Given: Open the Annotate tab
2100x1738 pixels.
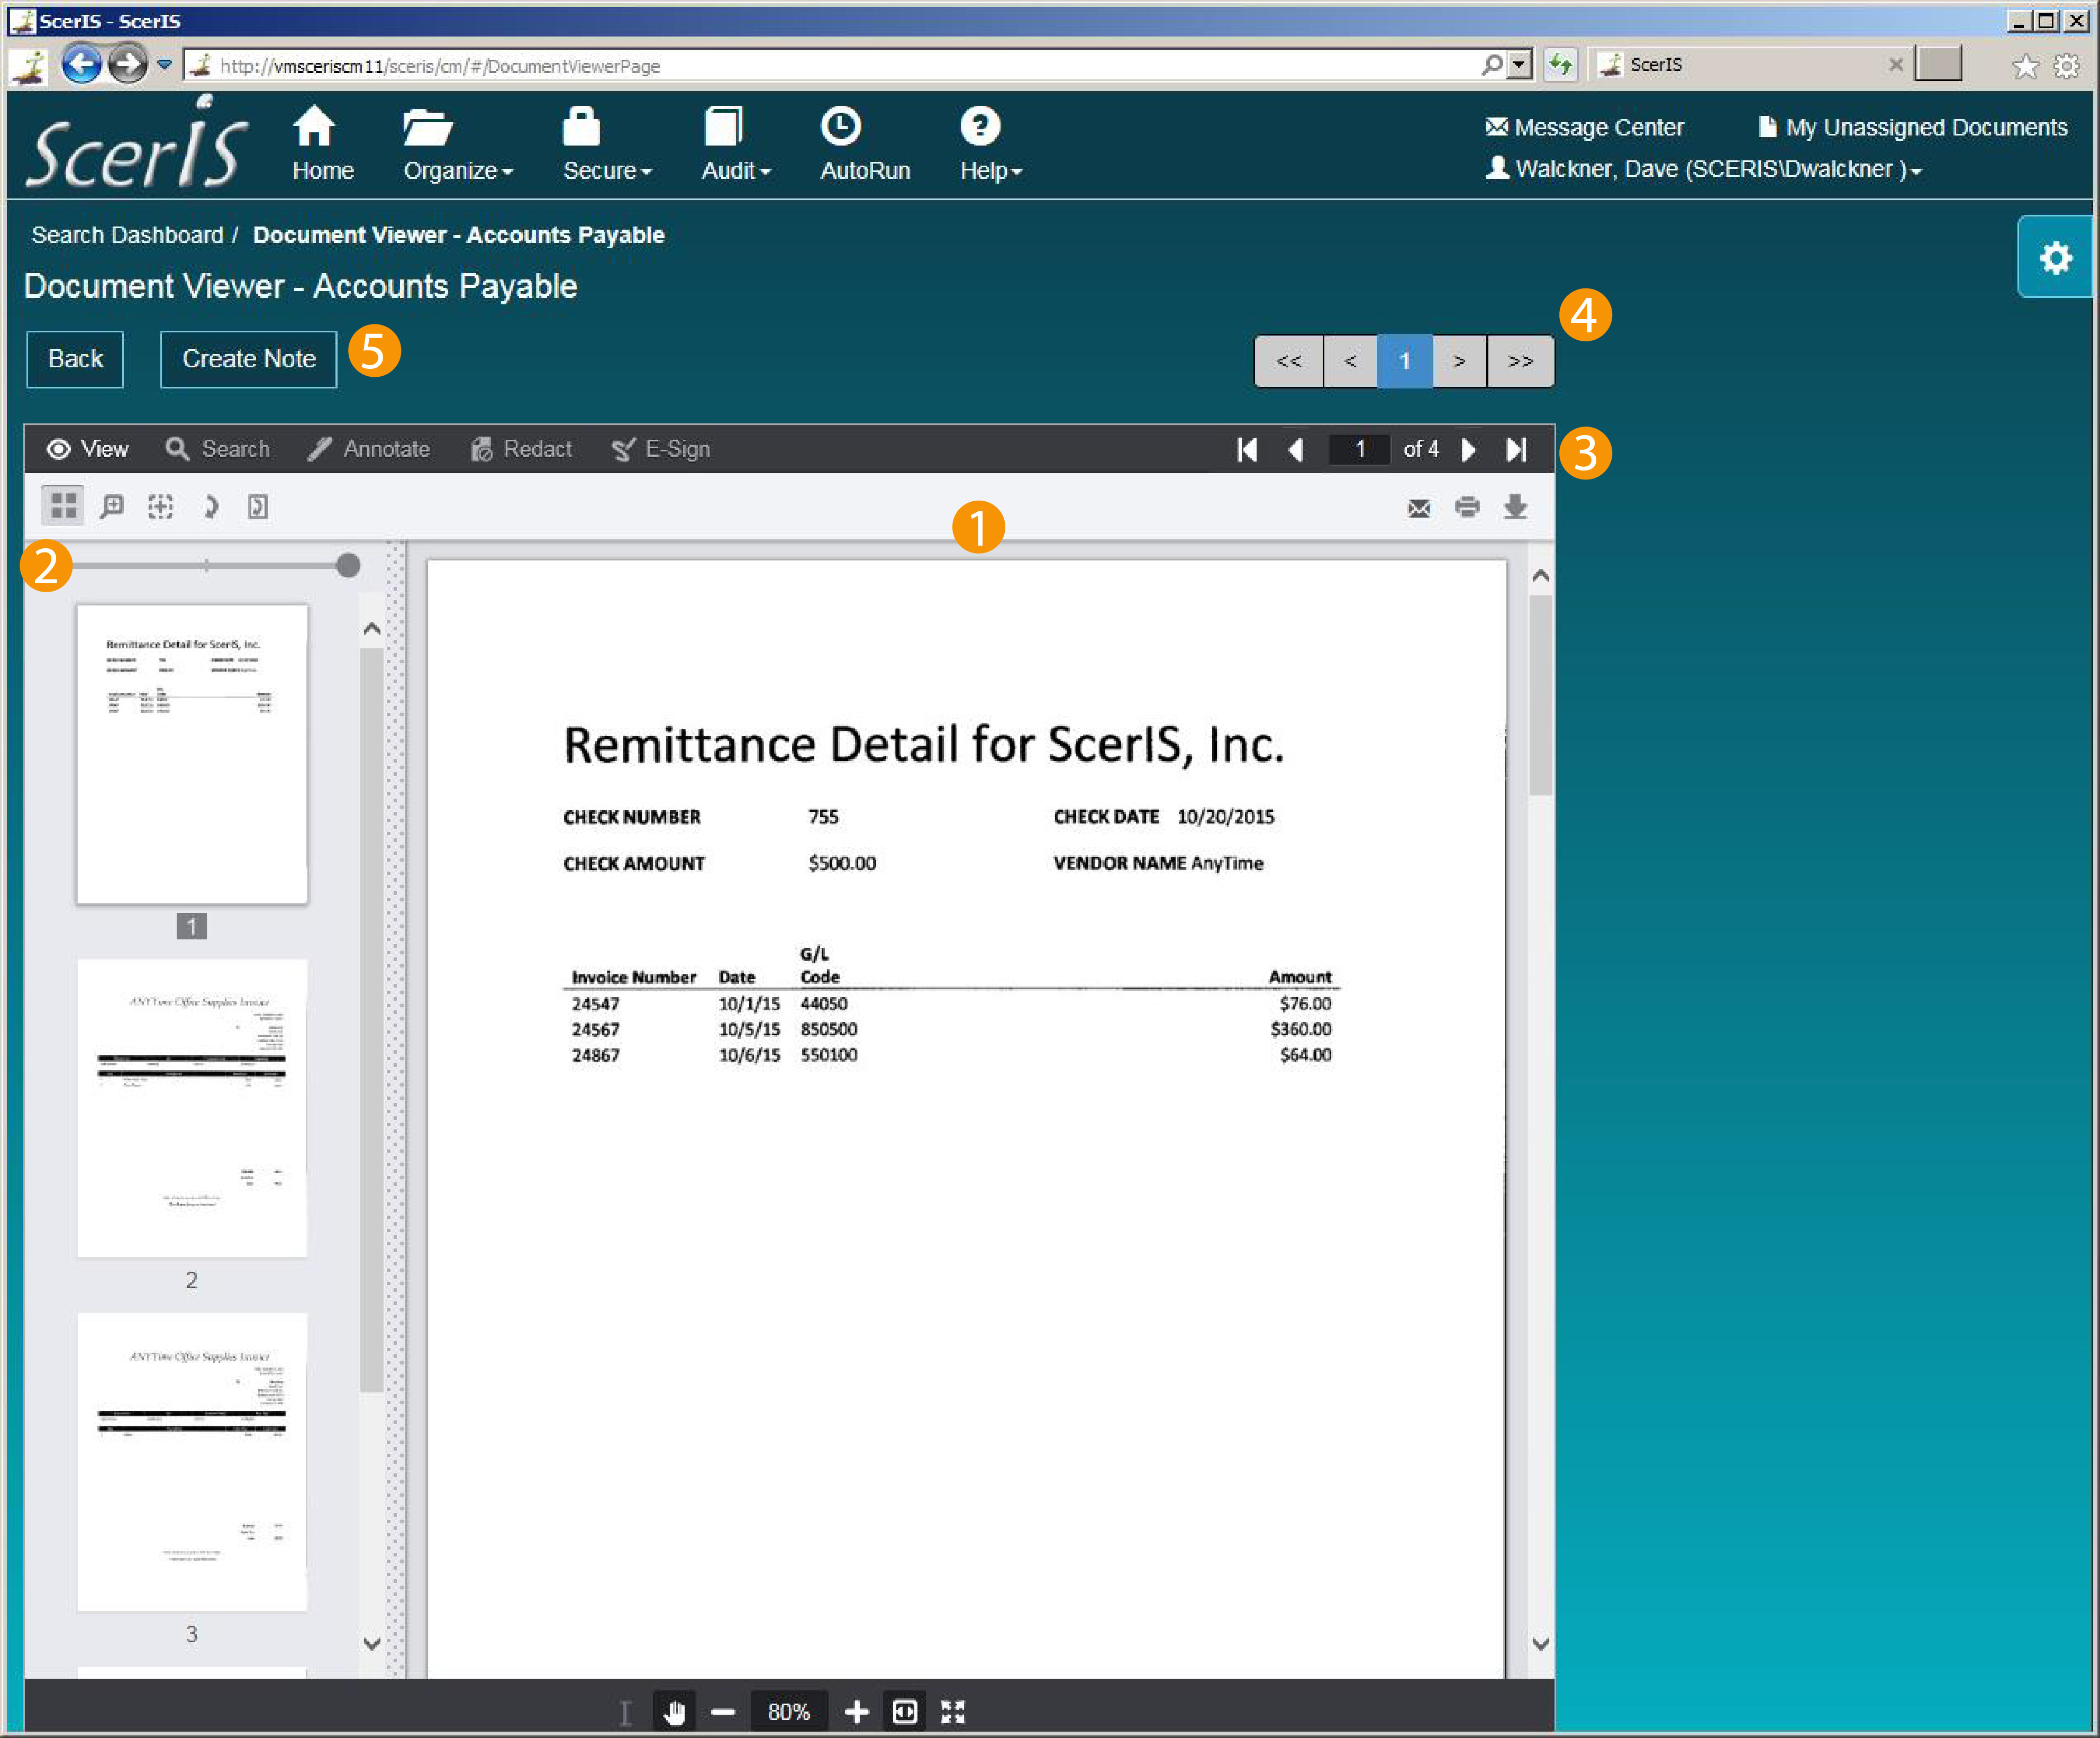Looking at the screenshot, I should click(369, 449).
